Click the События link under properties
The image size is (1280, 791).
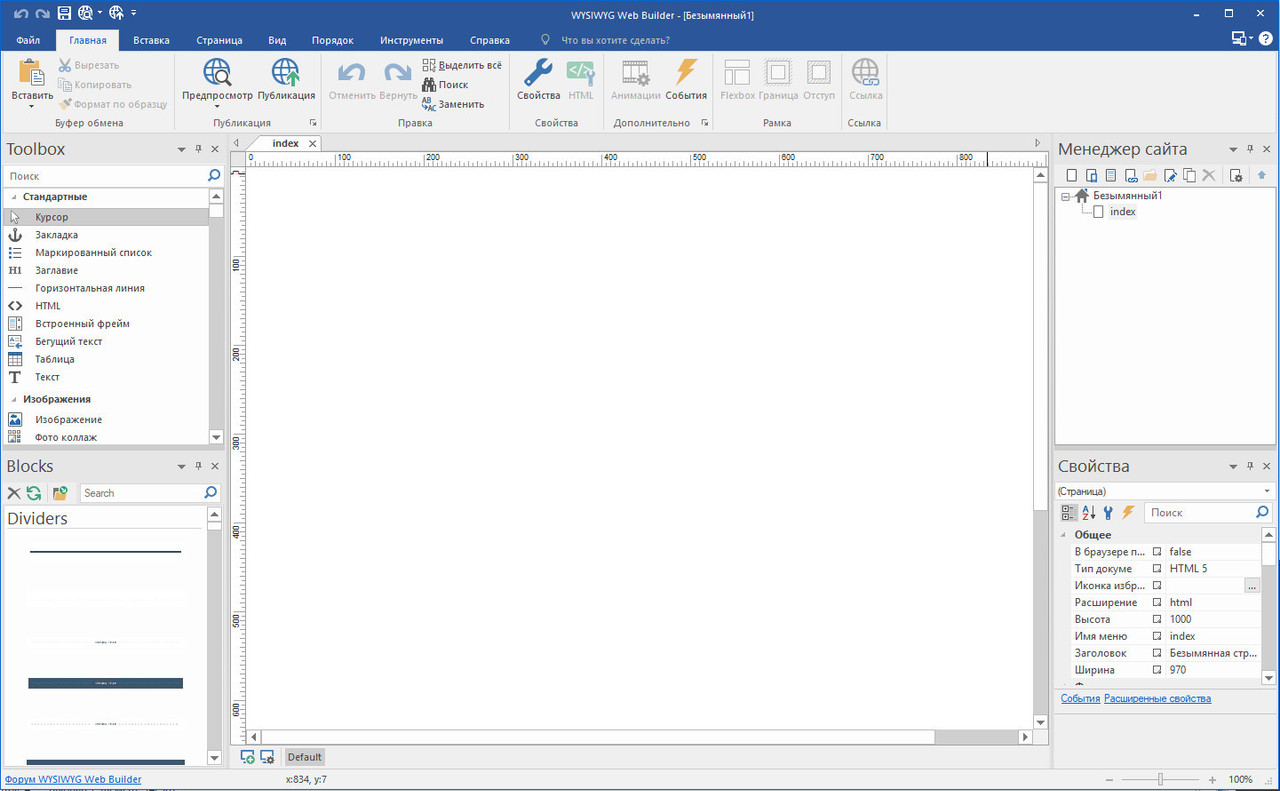(1080, 698)
